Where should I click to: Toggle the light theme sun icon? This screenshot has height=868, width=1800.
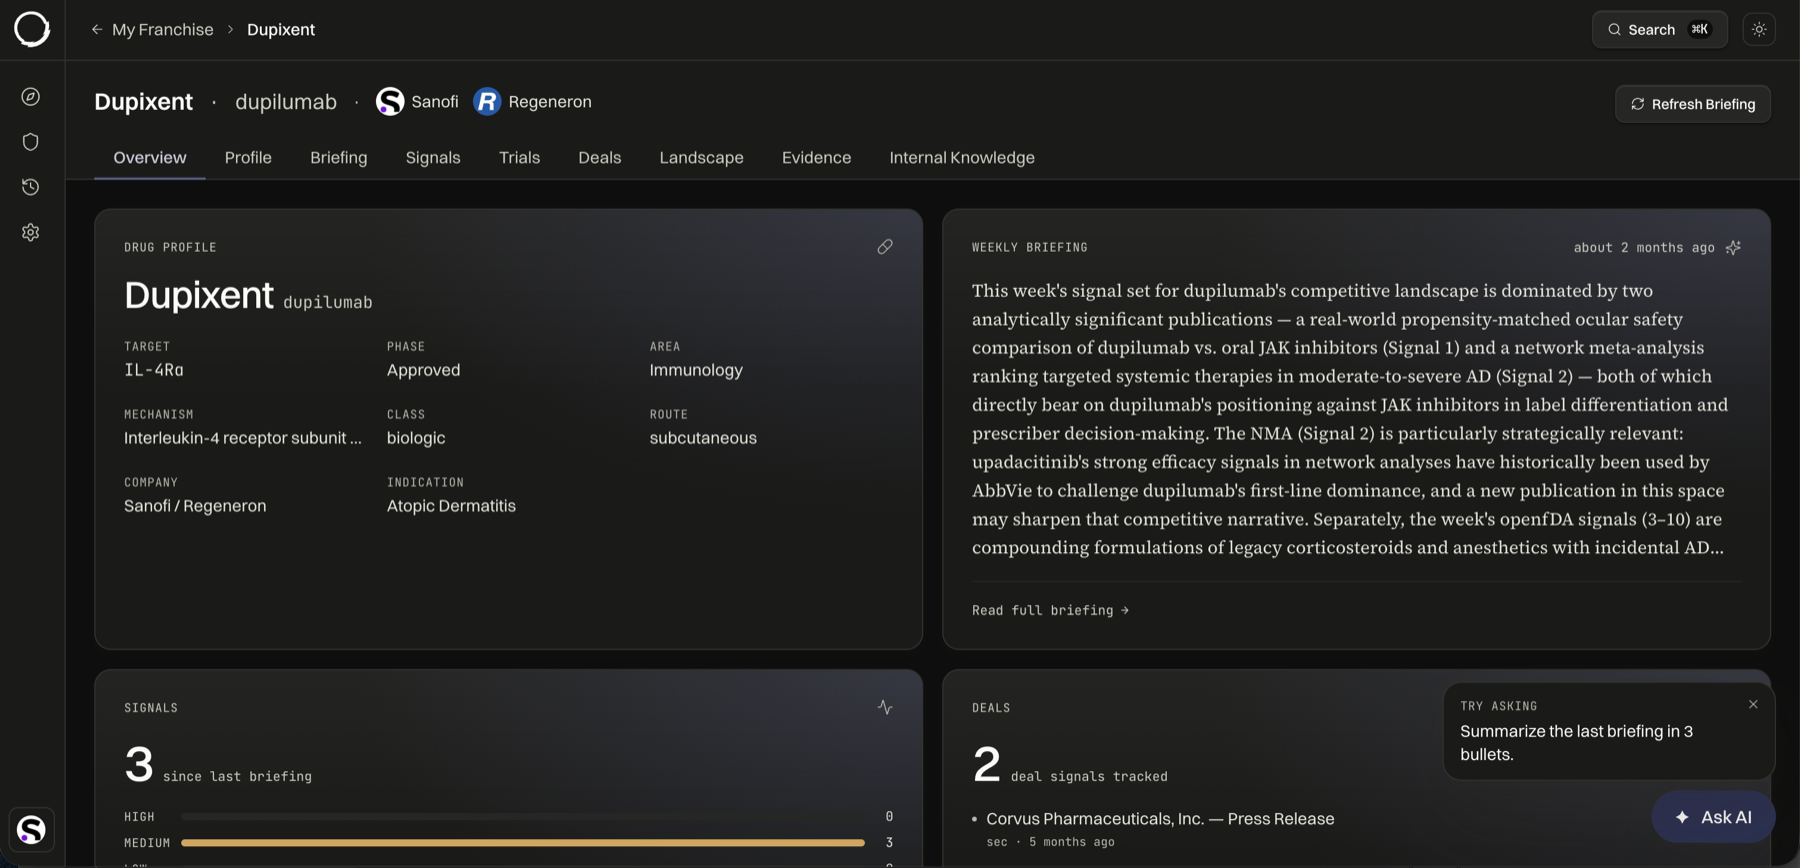point(1759,30)
